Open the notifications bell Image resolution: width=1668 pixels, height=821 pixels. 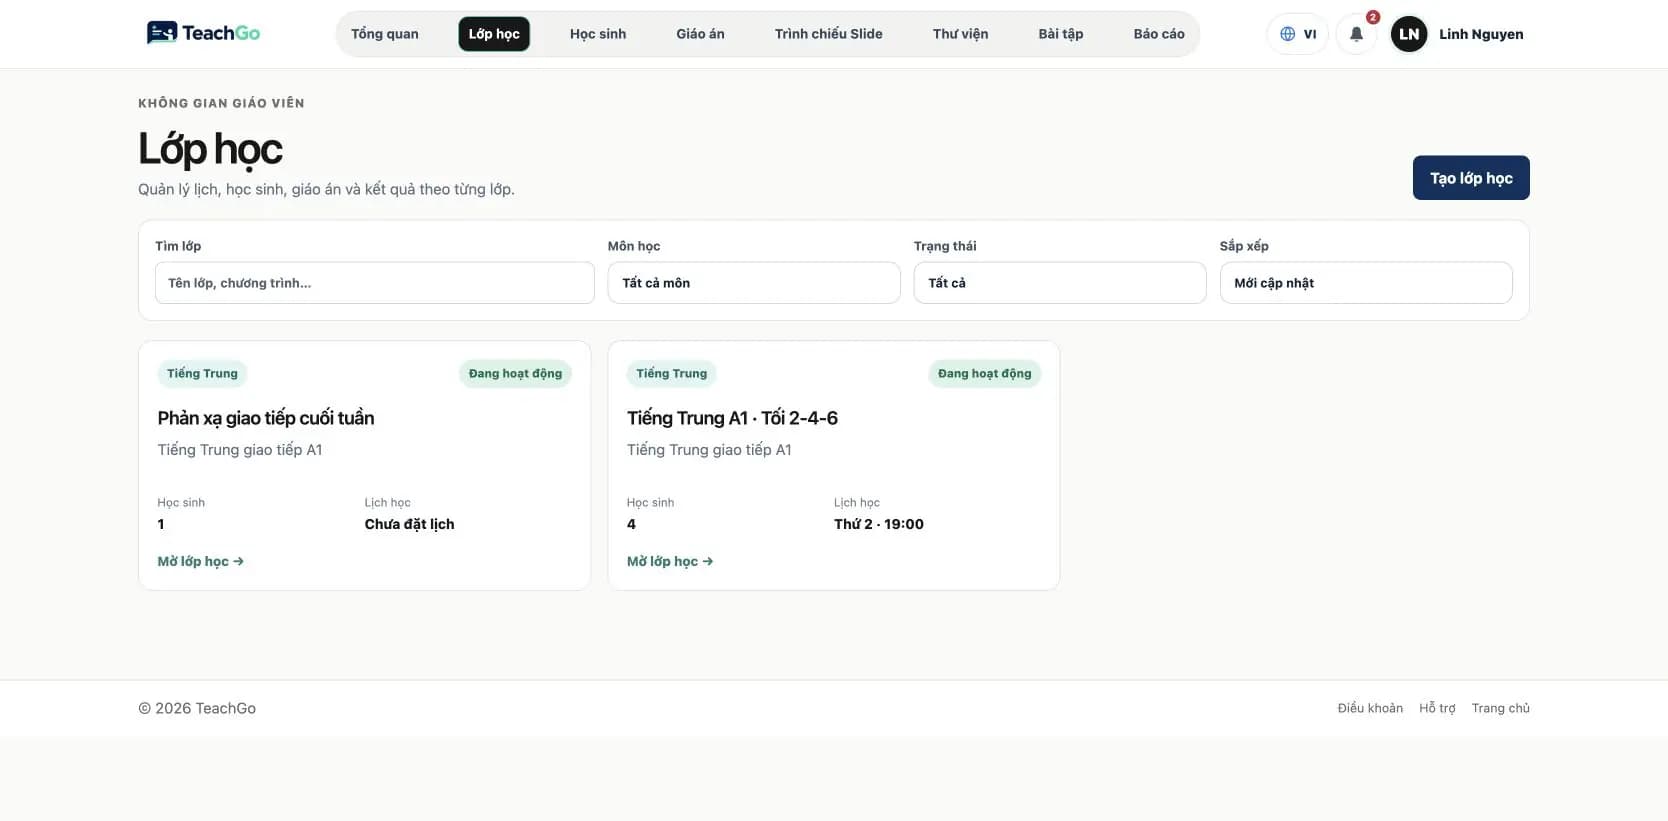[1356, 34]
